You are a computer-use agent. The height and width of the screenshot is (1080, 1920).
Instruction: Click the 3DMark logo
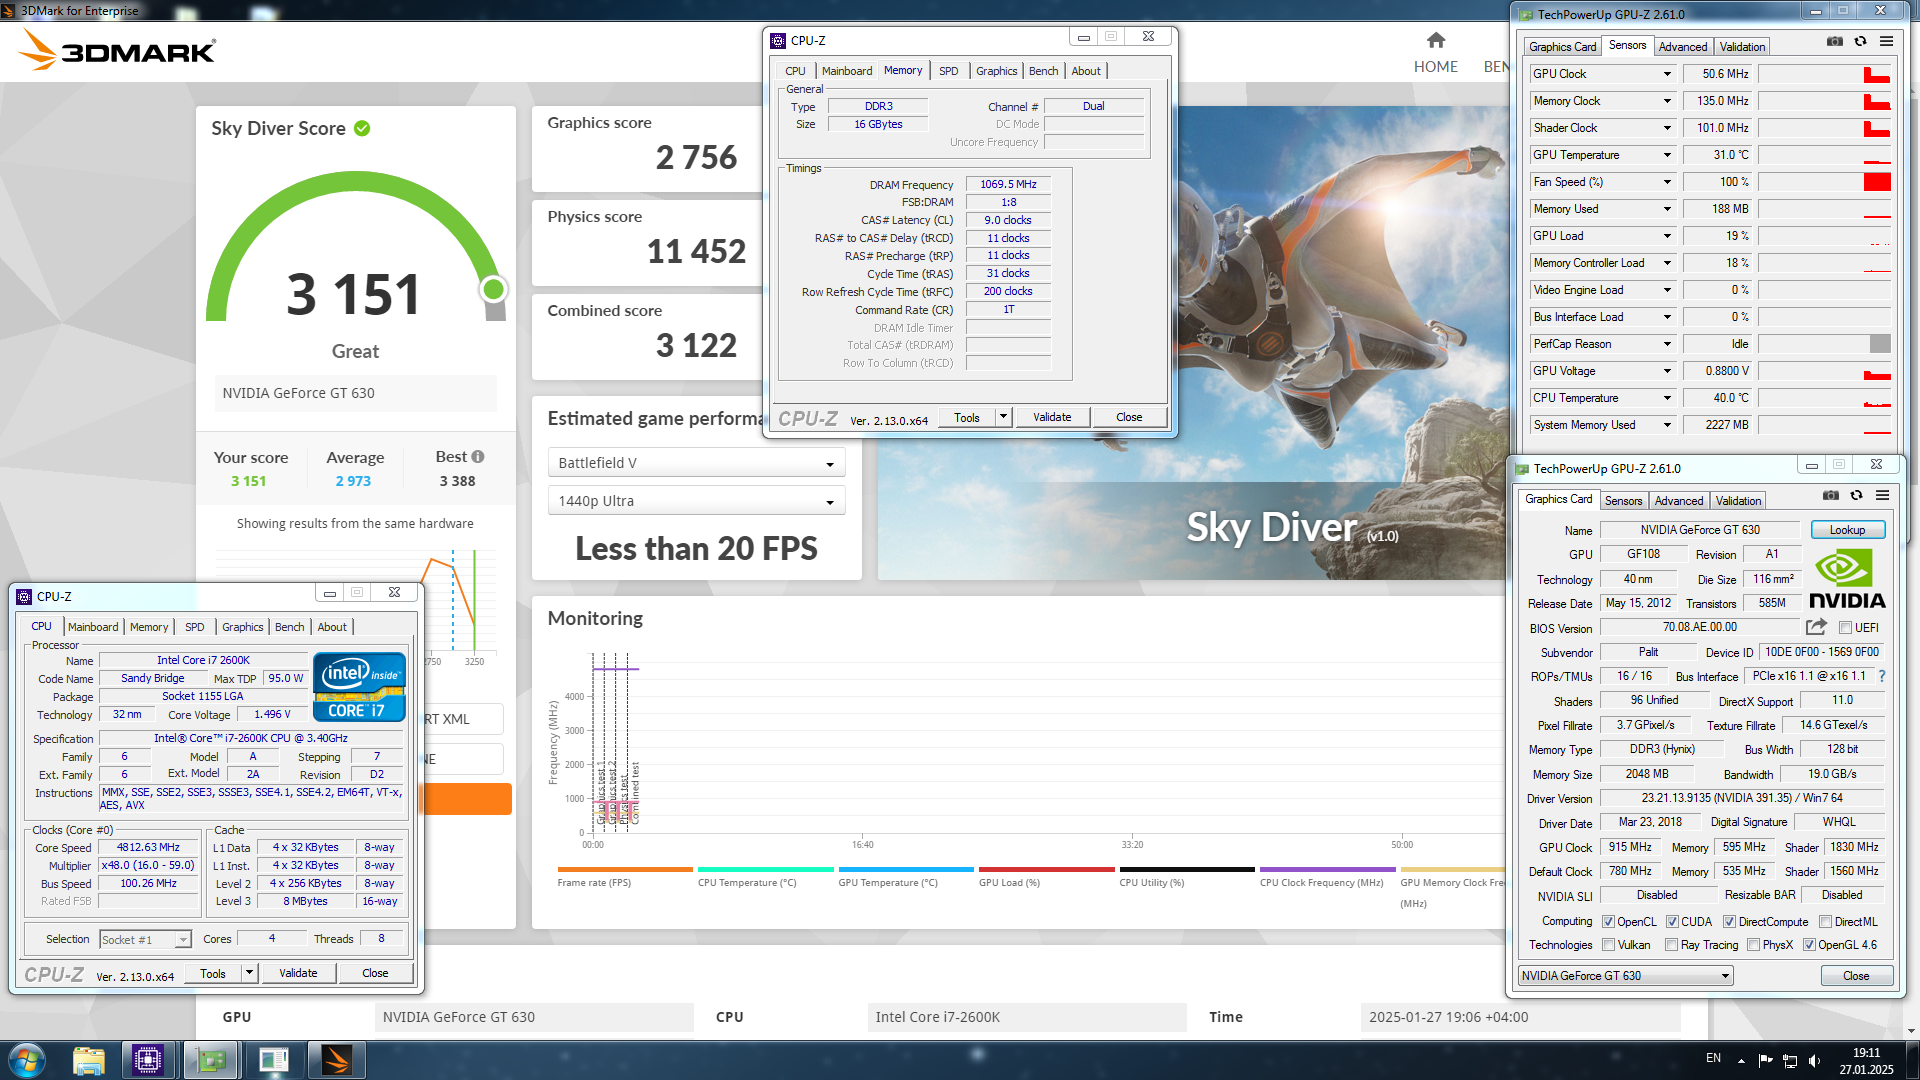117,49
